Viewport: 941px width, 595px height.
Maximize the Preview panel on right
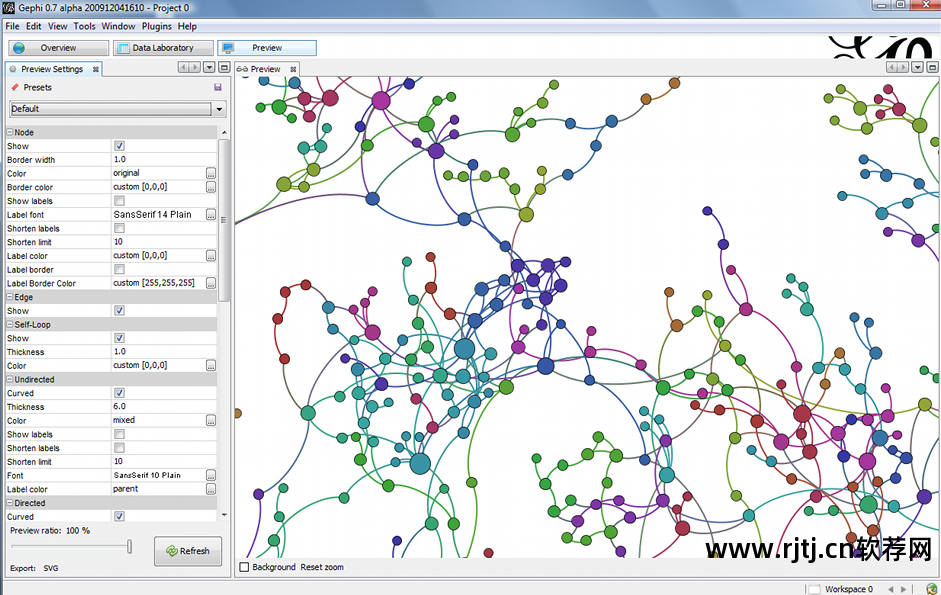(x=932, y=67)
